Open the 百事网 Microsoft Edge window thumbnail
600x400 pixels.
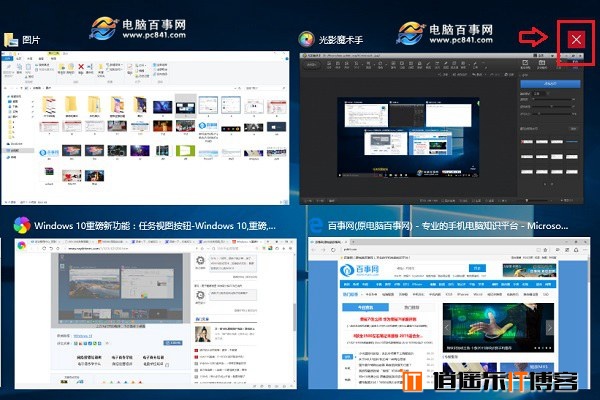(449, 313)
